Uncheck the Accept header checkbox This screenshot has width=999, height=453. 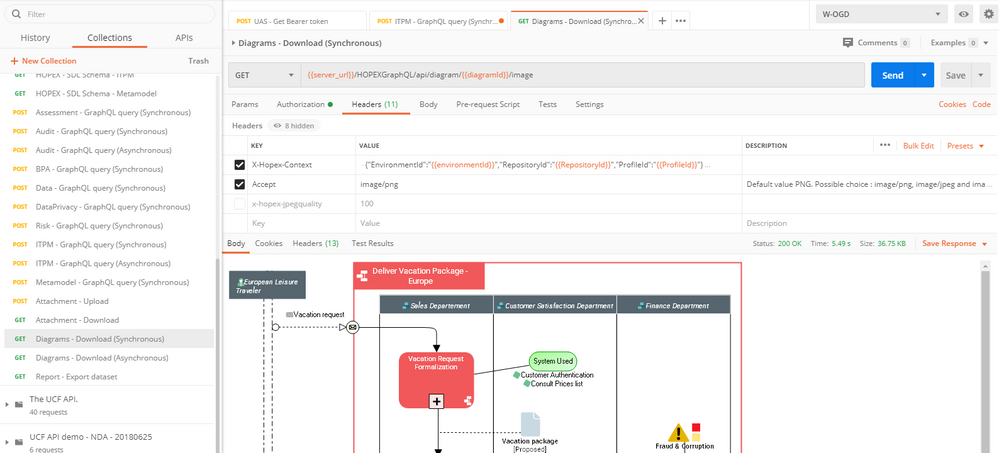pos(239,184)
